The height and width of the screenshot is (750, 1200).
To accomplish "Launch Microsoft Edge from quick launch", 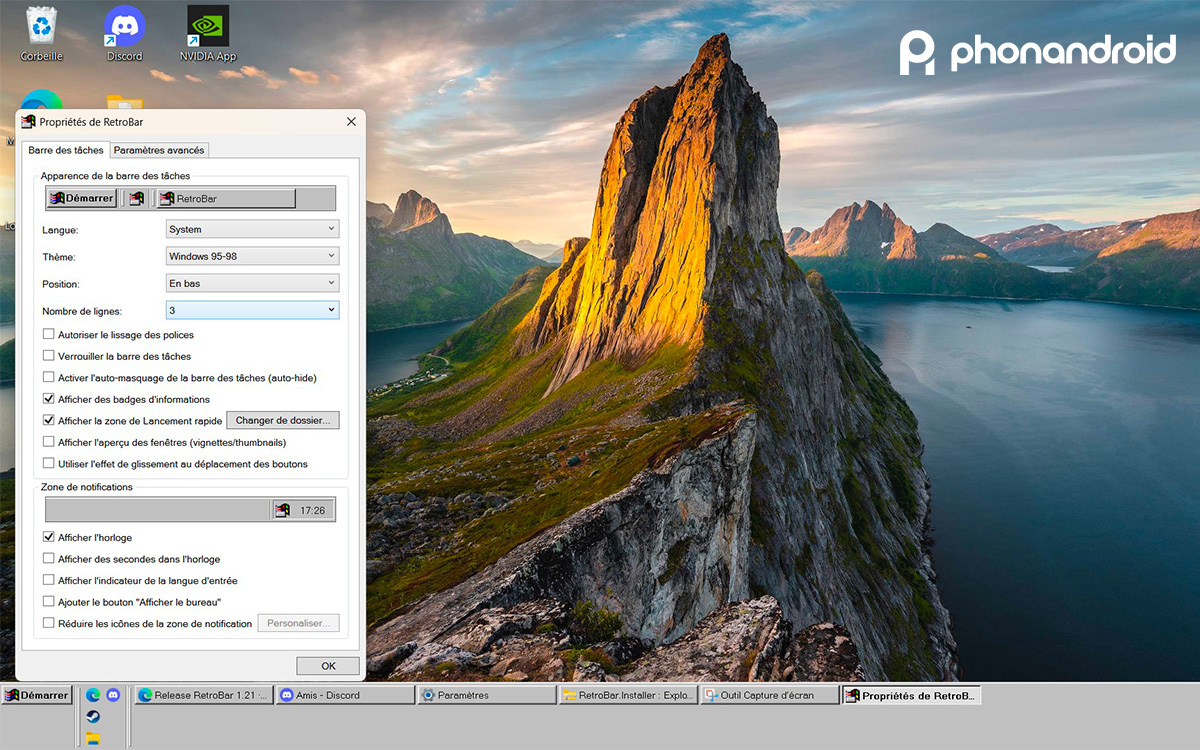I will (x=93, y=695).
